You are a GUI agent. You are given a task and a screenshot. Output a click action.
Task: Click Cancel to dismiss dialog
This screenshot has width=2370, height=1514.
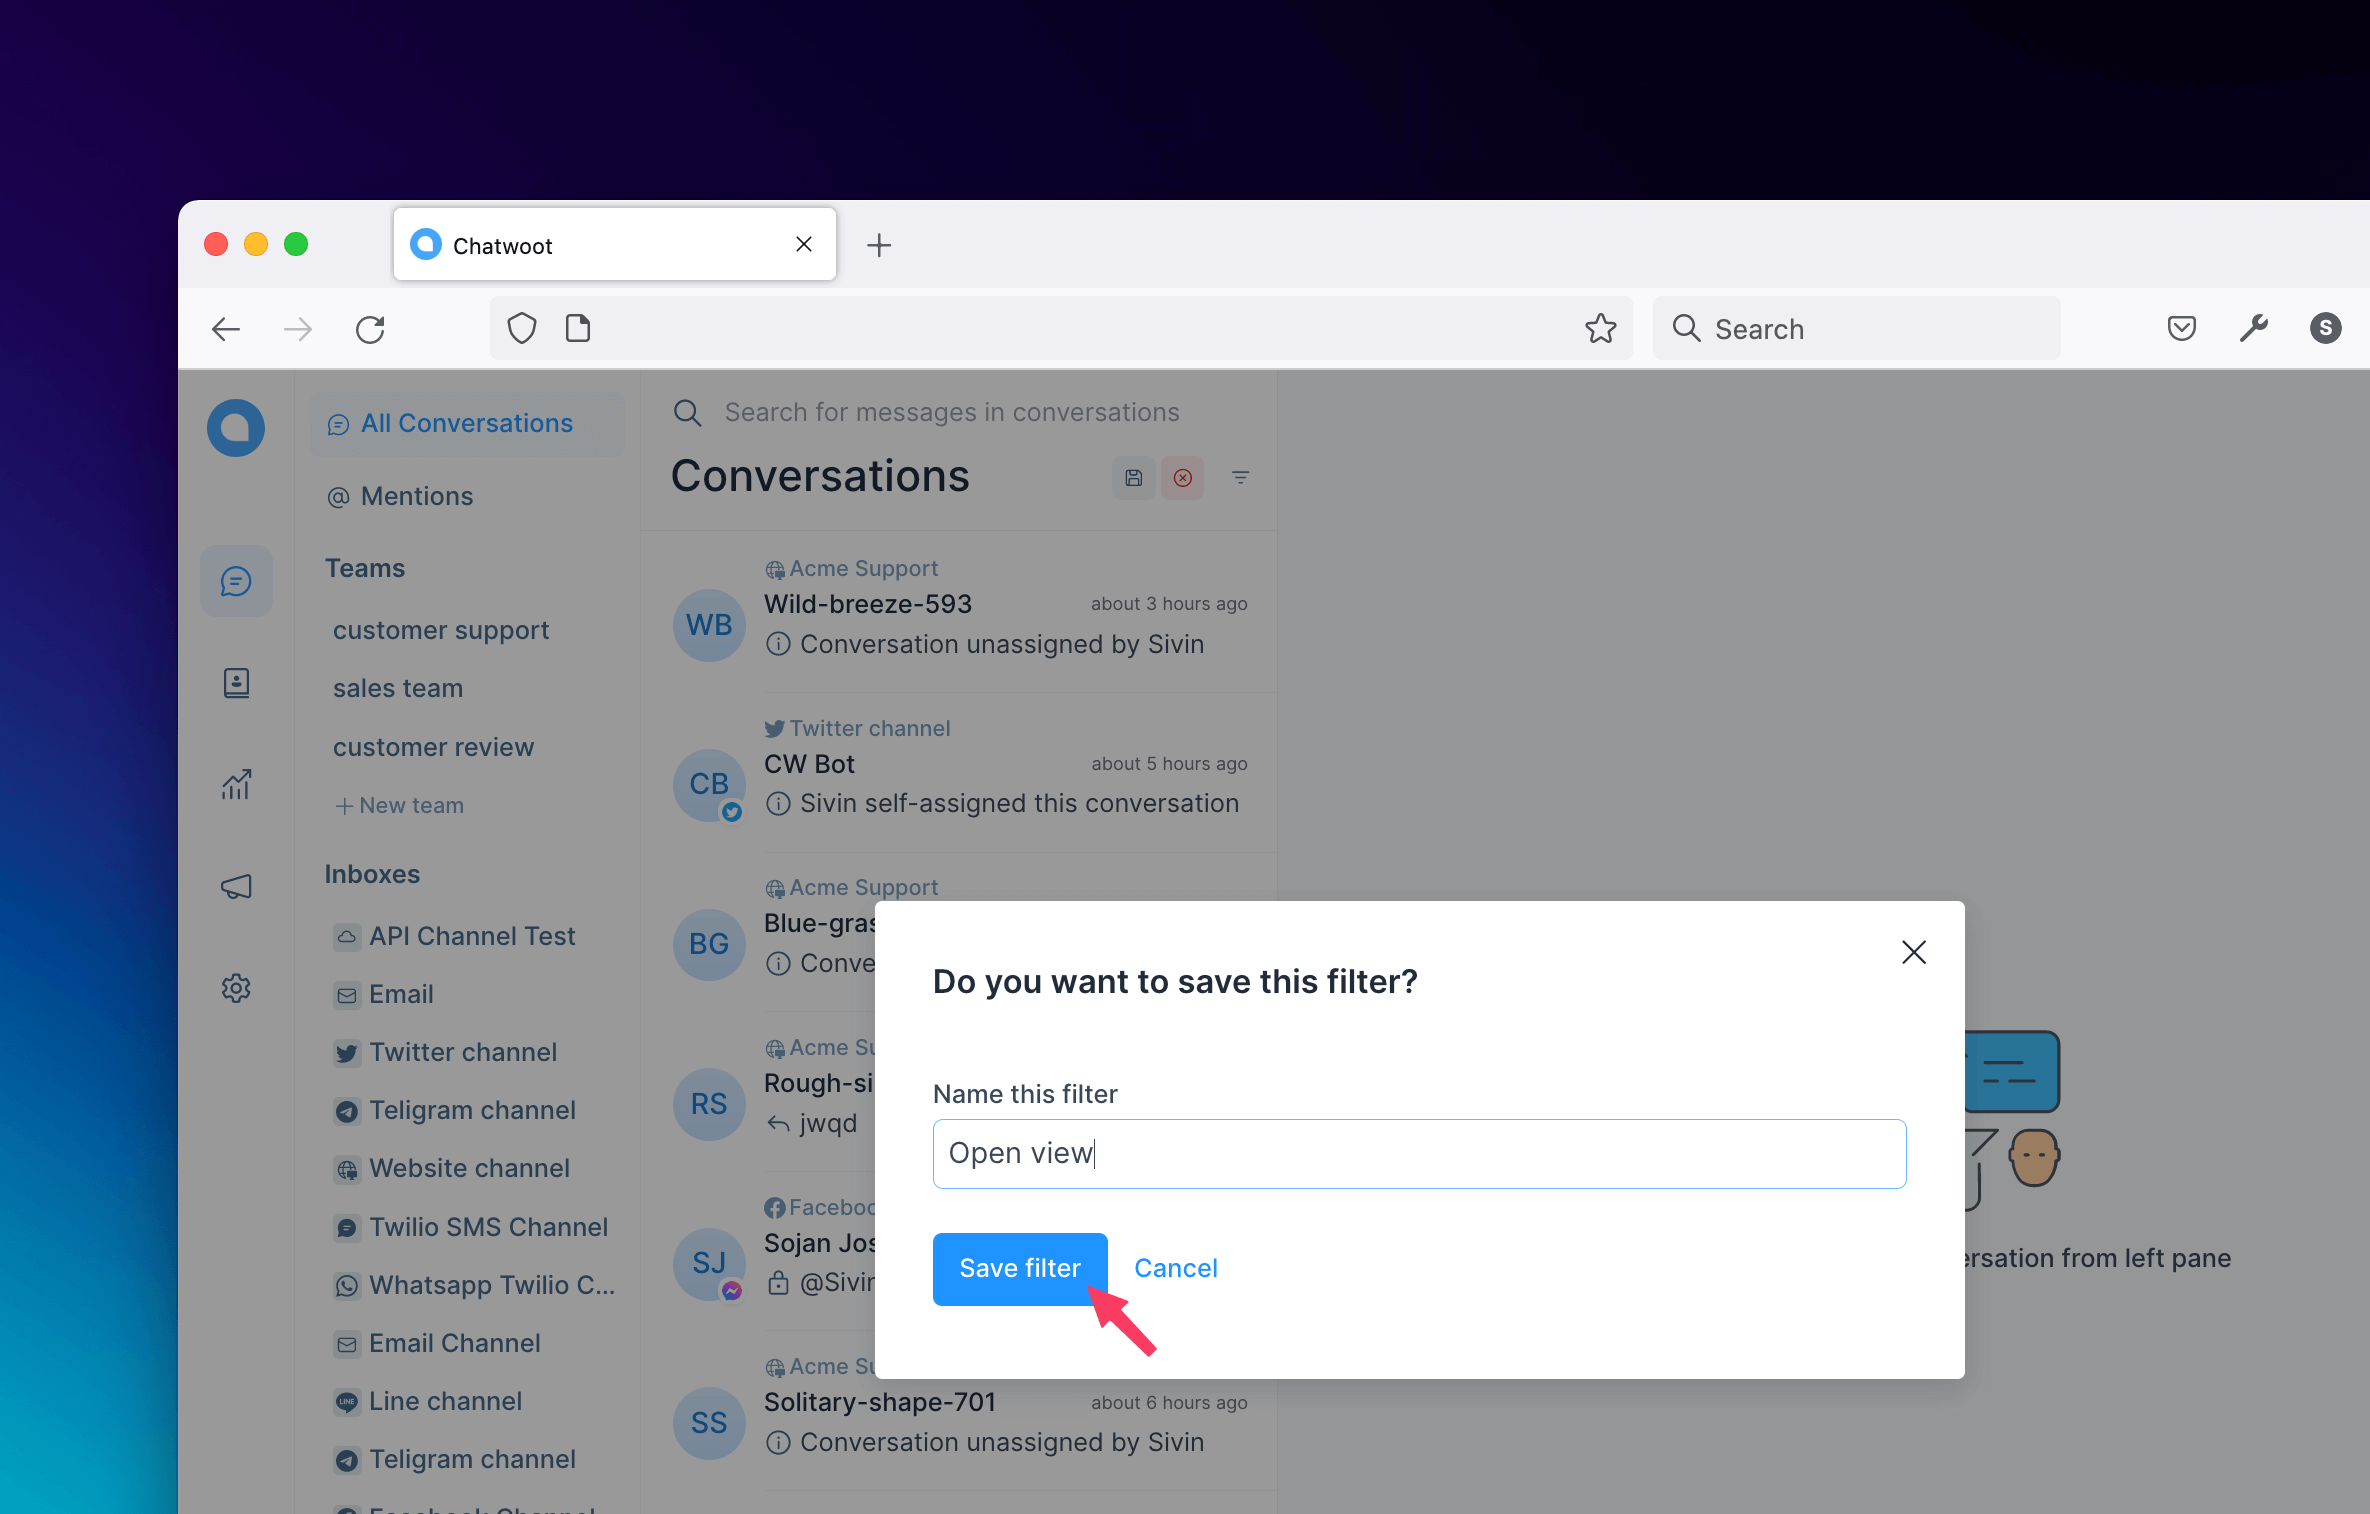(x=1173, y=1269)
